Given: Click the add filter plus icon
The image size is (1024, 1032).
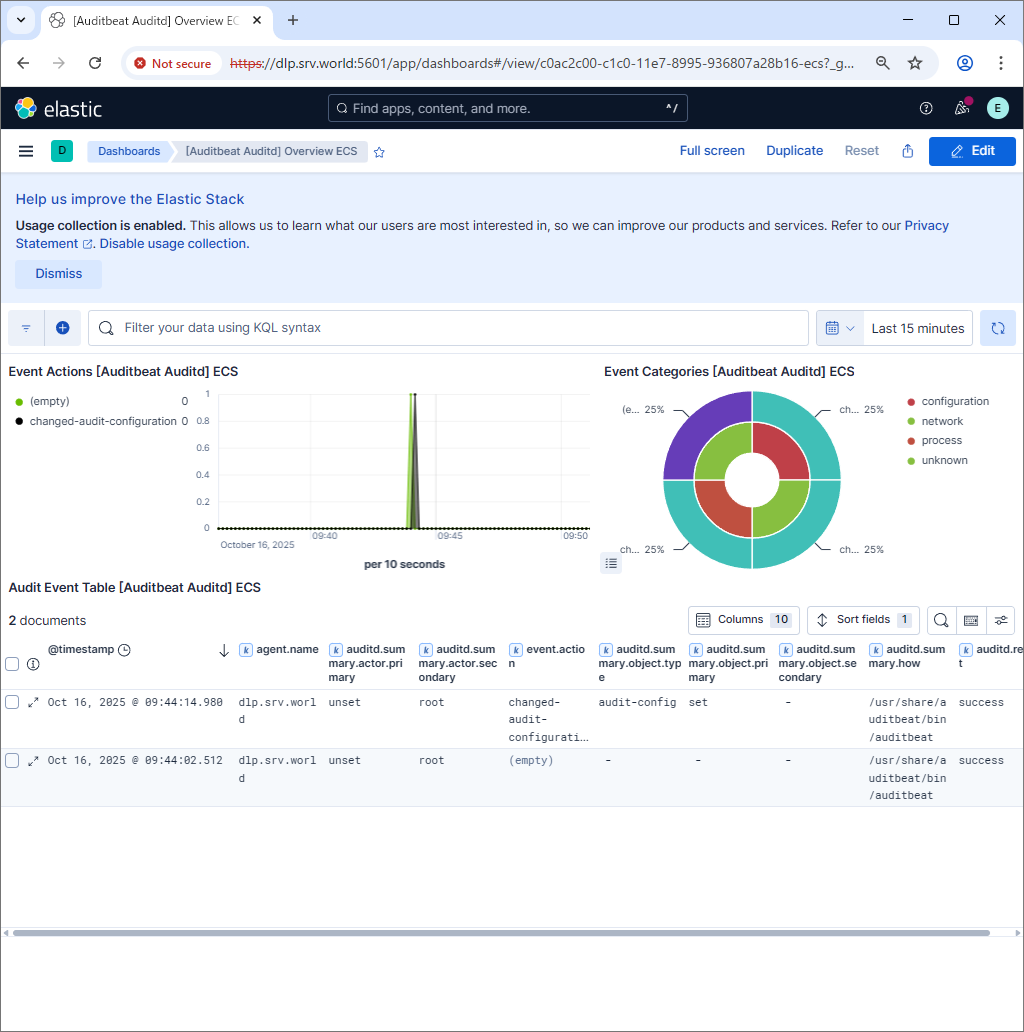Looking at the screenshot, I should (x=62, y=328).
